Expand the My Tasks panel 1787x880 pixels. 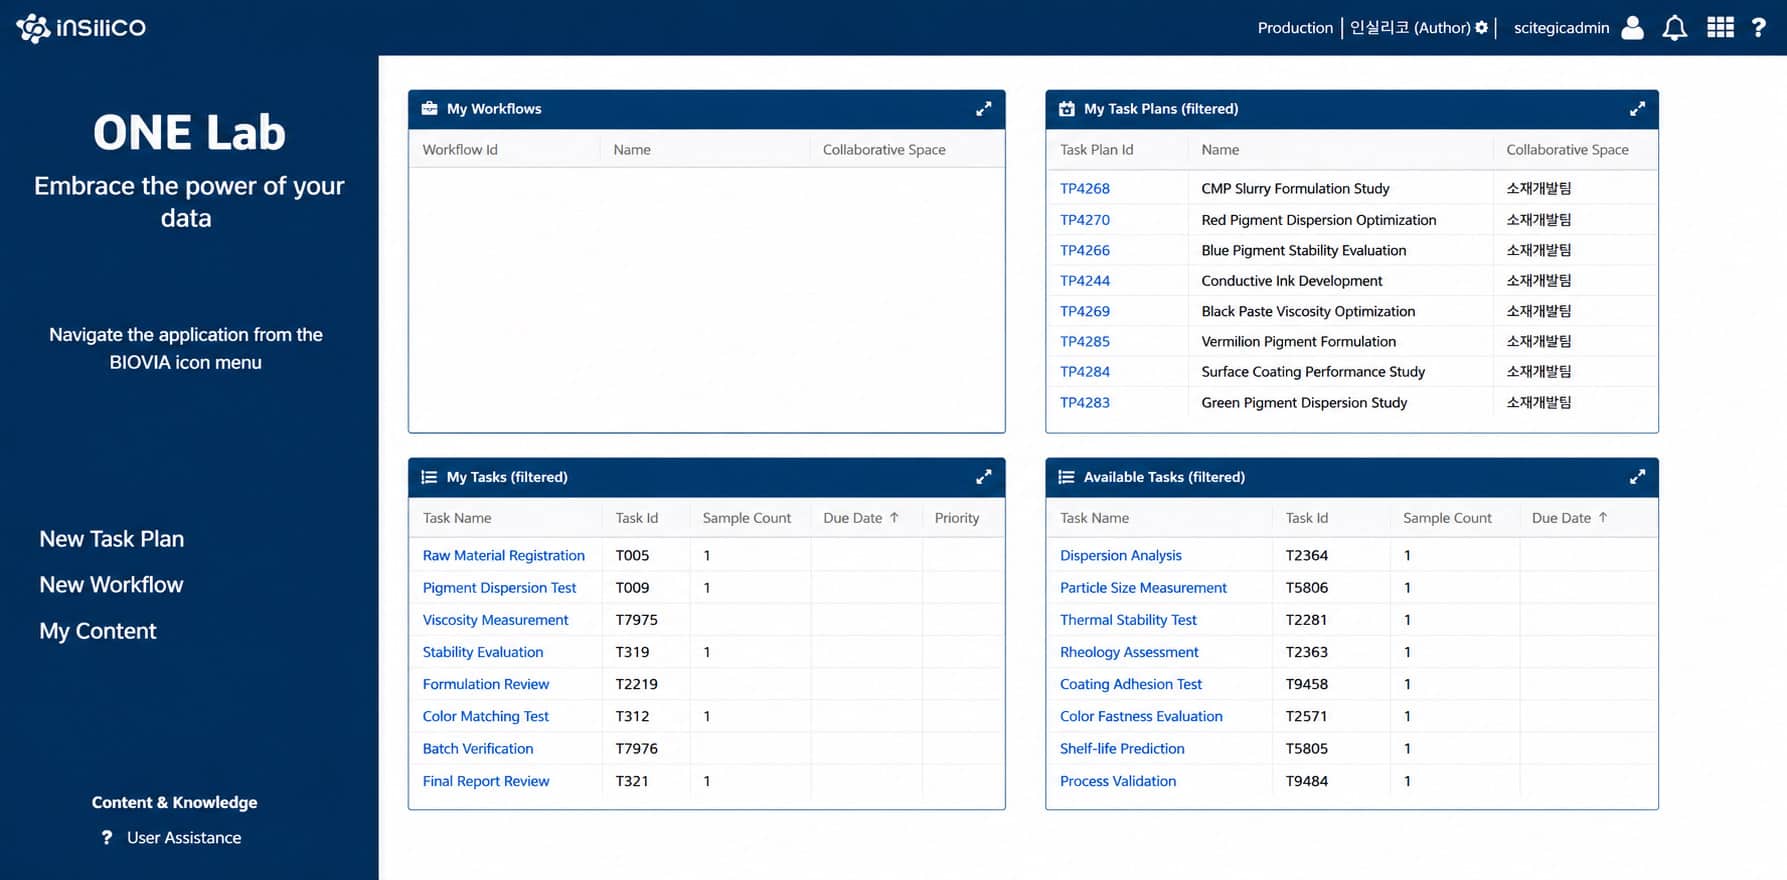[x=984, y=477]
